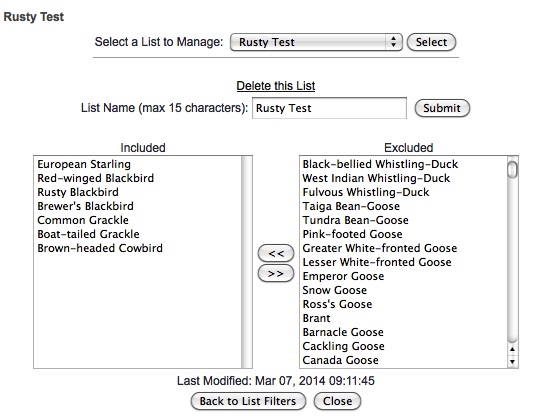Select European Starling in Included list
This screenshot has height=419, width=545.
click(138, 164)
